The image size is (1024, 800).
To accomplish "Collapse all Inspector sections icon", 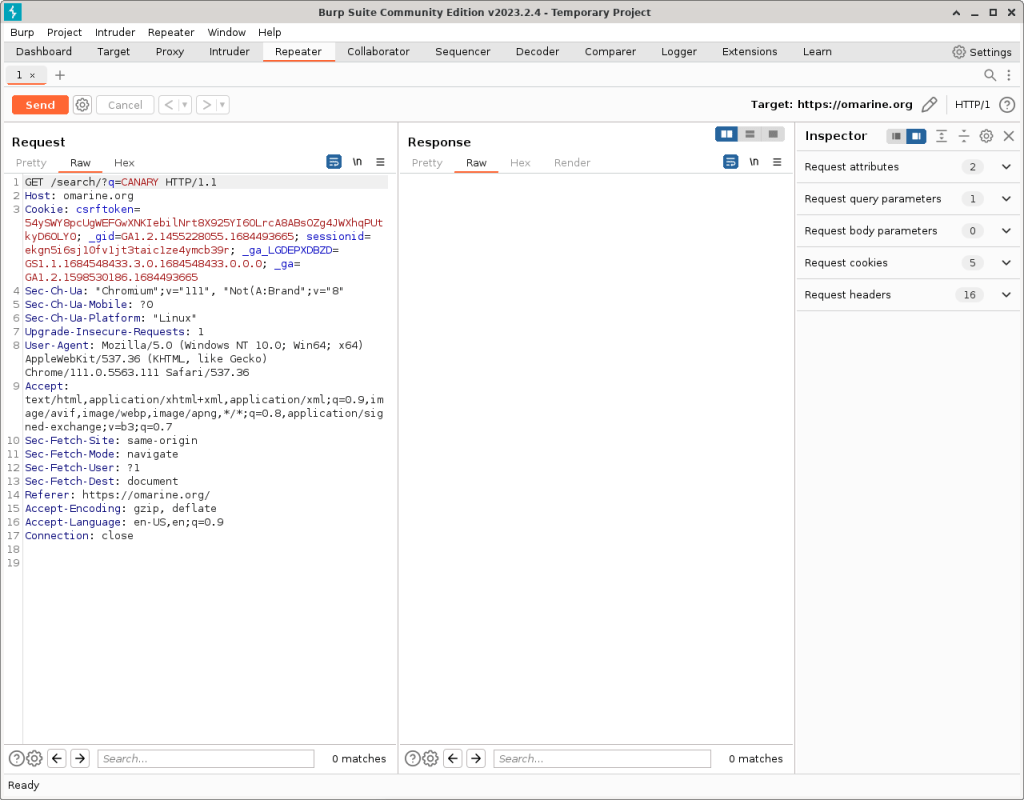I will click(964, 136).
